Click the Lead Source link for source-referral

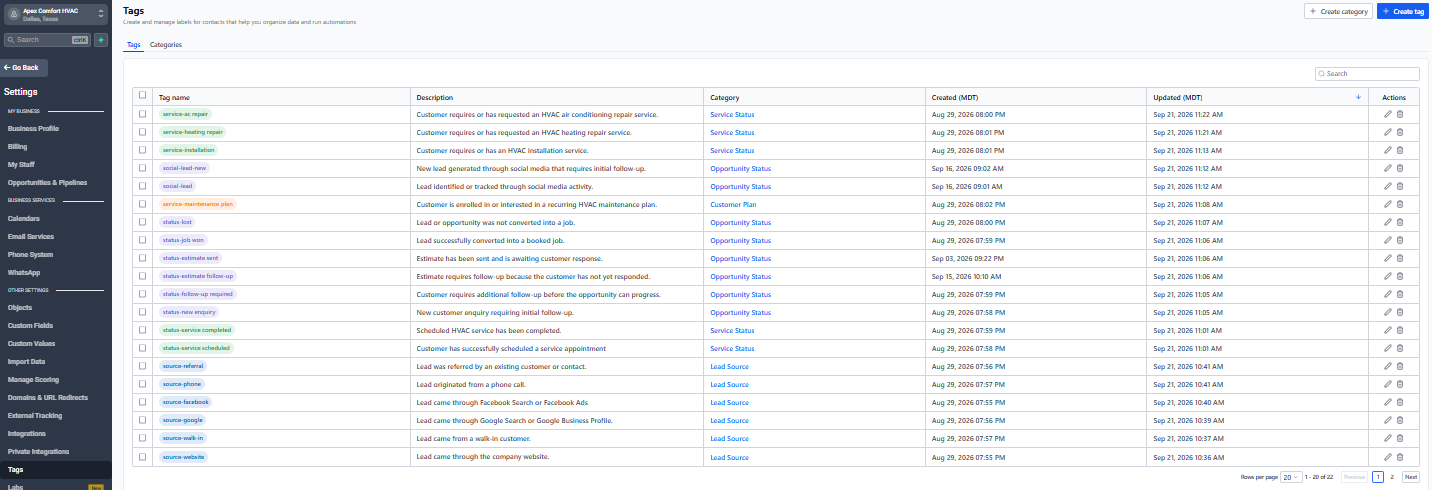point(729,366)
